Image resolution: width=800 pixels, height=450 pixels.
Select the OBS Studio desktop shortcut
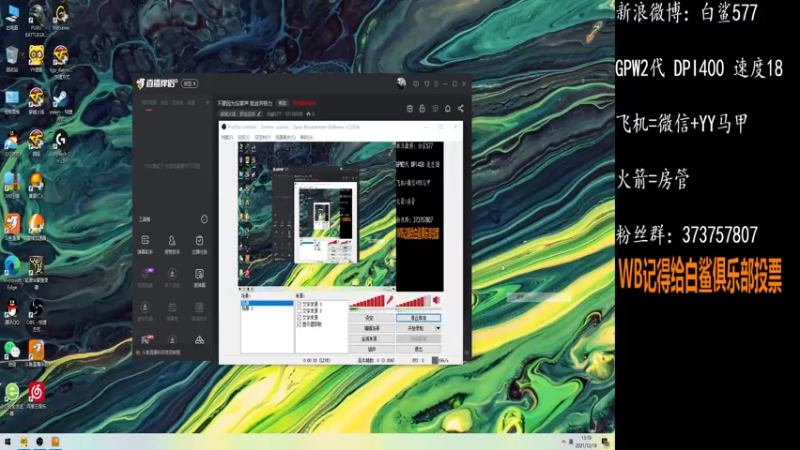(x=36, y=313)
